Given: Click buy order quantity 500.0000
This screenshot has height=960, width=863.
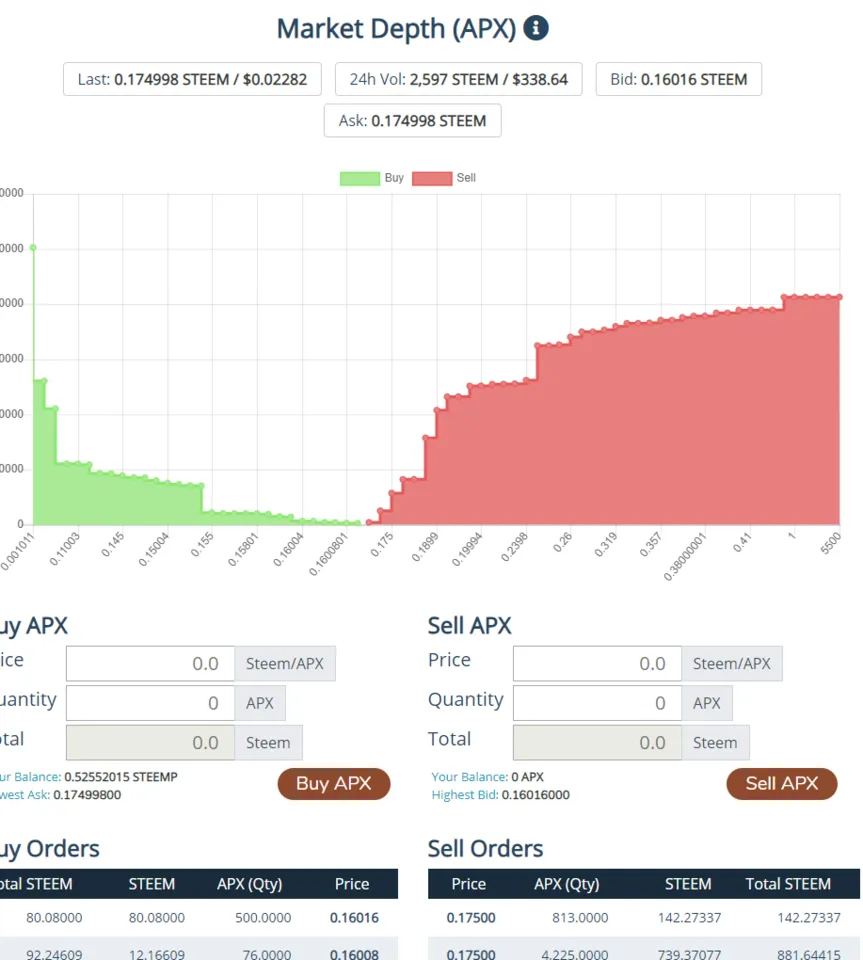Looking at the screenshot, I should [x=263, y=918].
